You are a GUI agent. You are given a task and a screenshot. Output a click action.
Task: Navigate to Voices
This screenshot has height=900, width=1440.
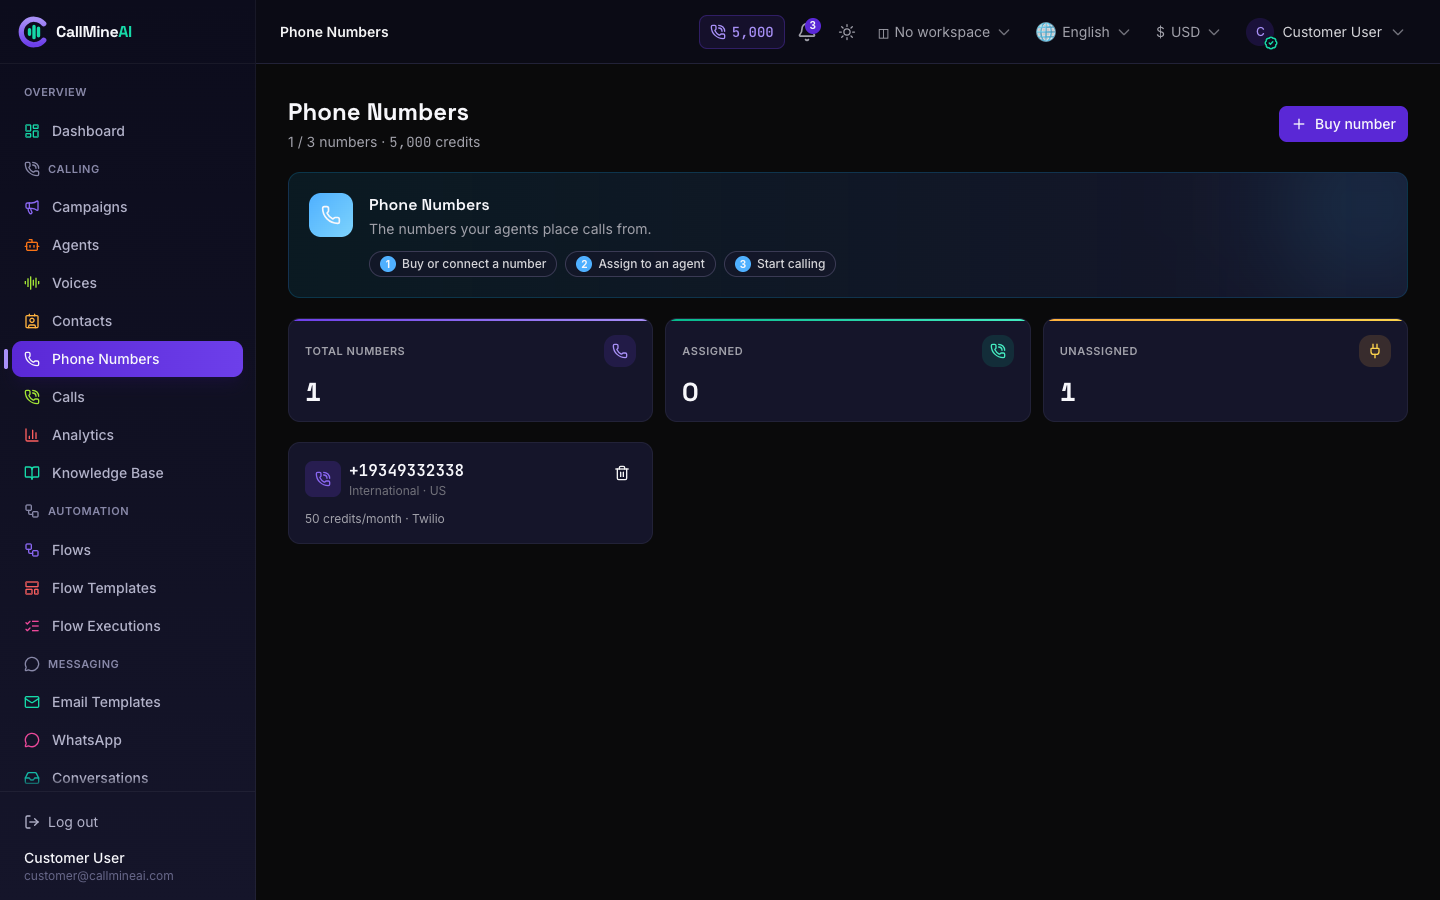(127, 283)
